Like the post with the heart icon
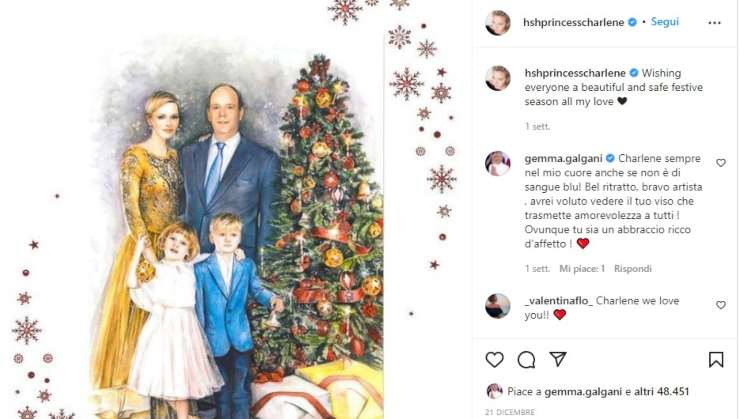This screenshot has width=740, height=419. 495,360
